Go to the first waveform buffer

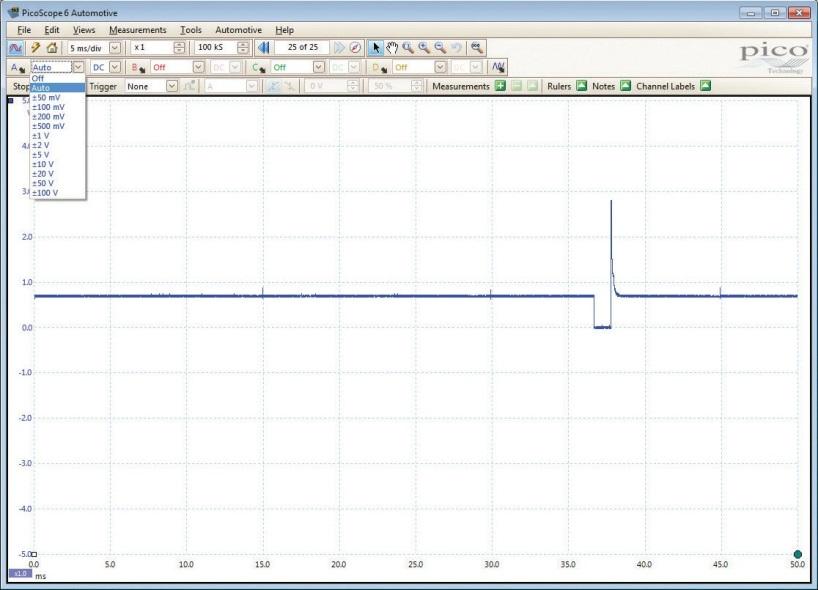[263, 48]
